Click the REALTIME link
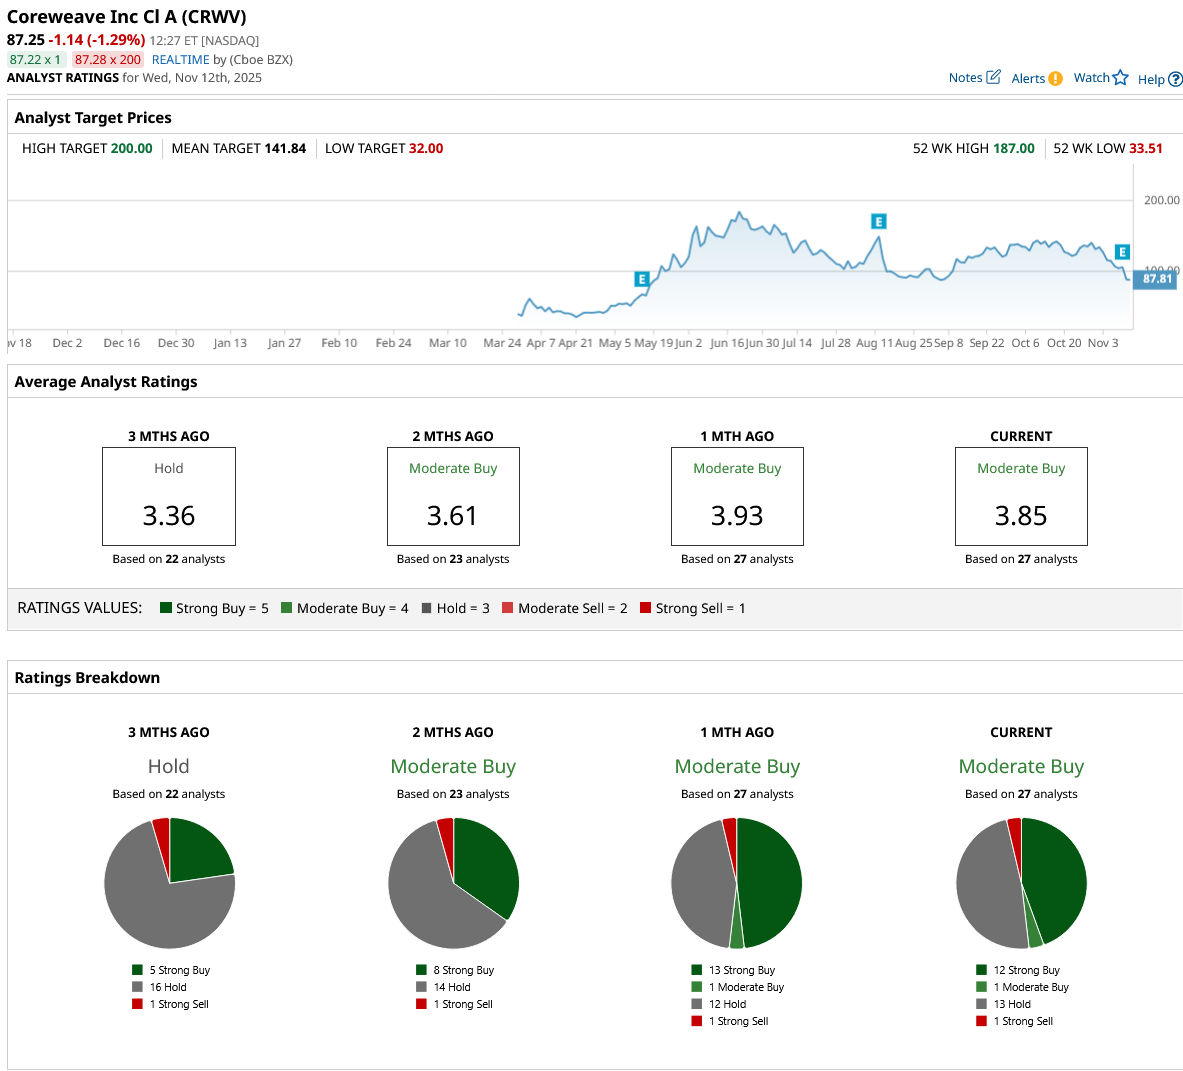This screenshot has width=1183, height=1071. tap(180, 60)
